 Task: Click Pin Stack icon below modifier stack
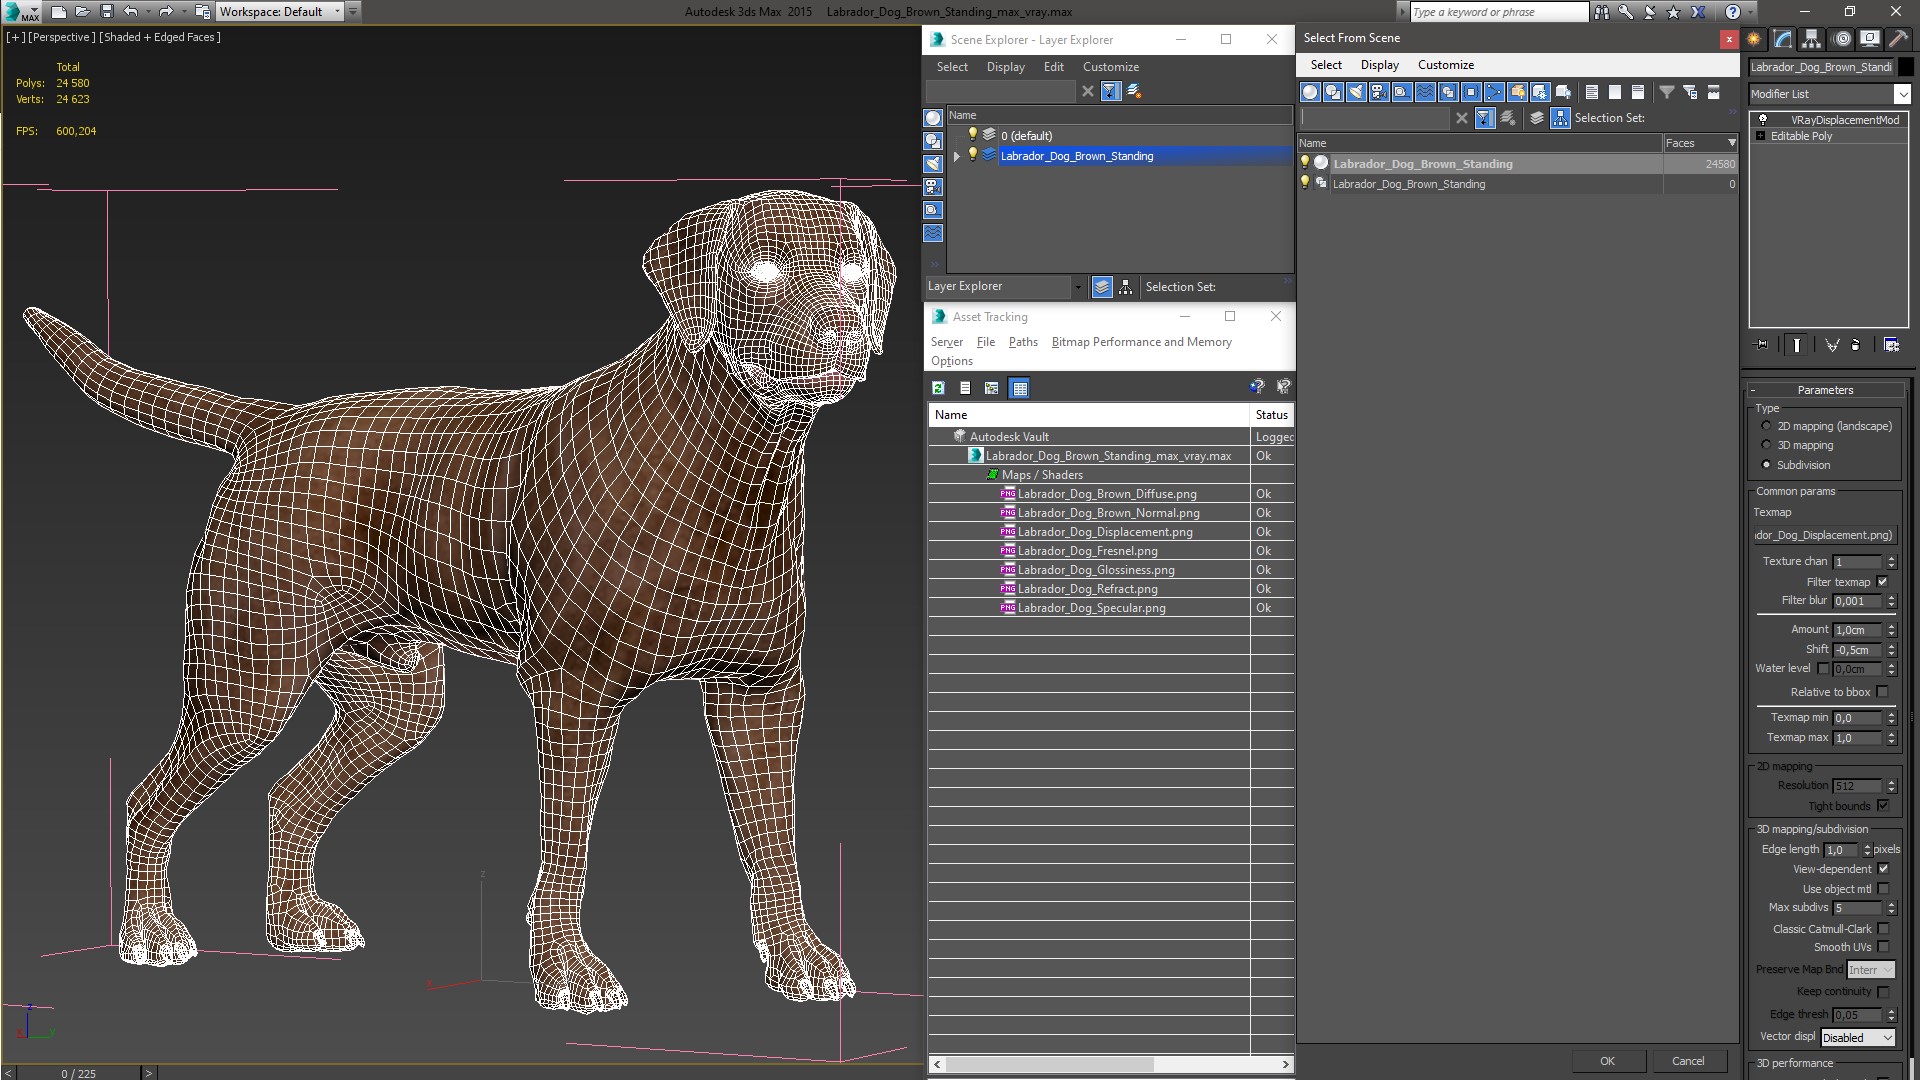1762,345
